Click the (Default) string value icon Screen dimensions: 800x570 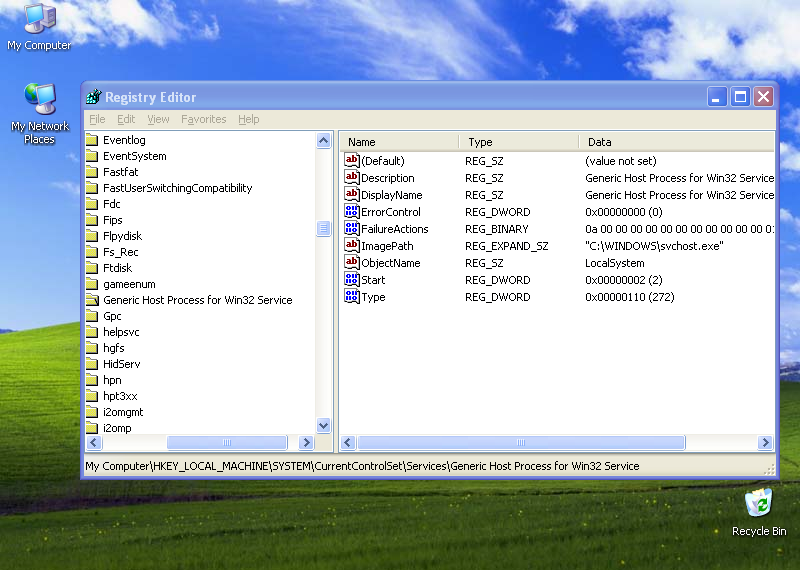click(352, 160)
